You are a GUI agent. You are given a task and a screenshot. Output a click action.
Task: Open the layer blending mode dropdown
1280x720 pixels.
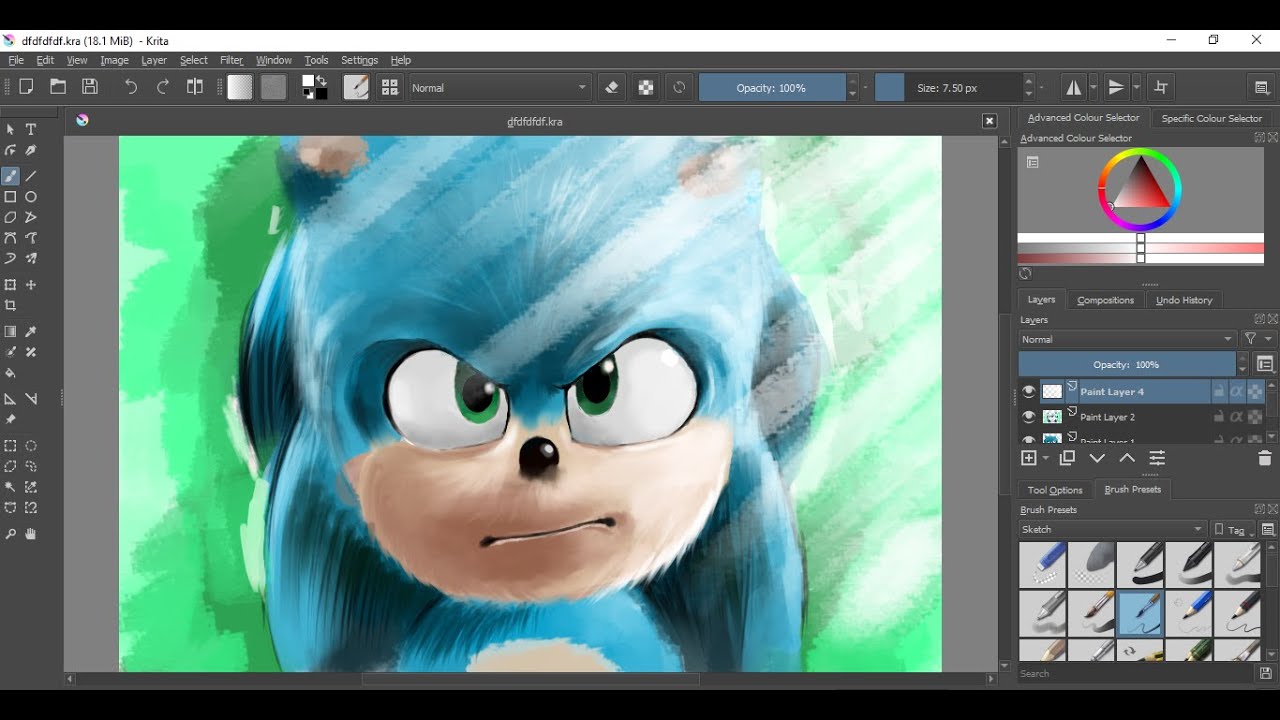click(x=1127, y=339)
